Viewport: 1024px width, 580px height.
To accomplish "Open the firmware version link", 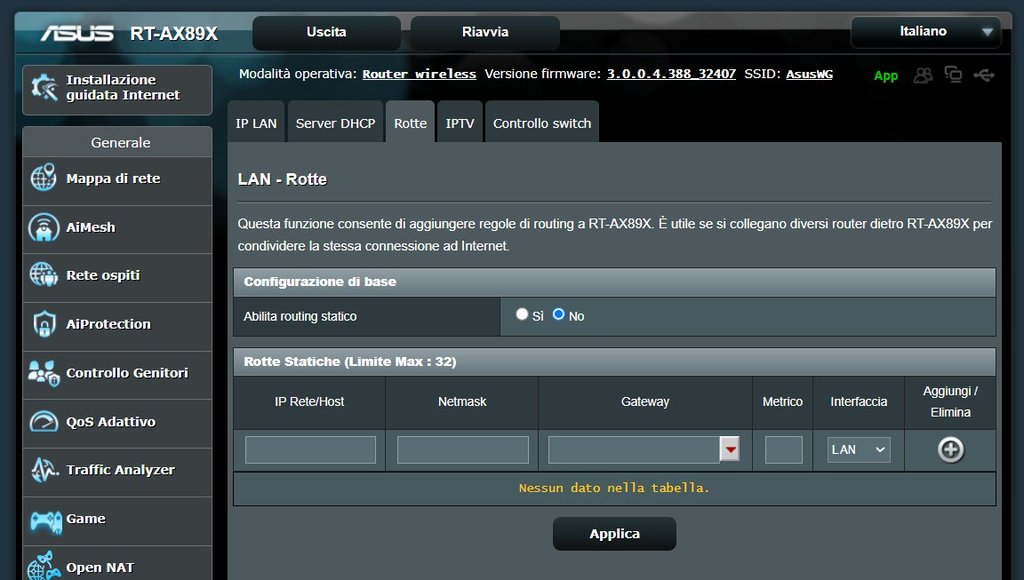I will click(671, 74).
